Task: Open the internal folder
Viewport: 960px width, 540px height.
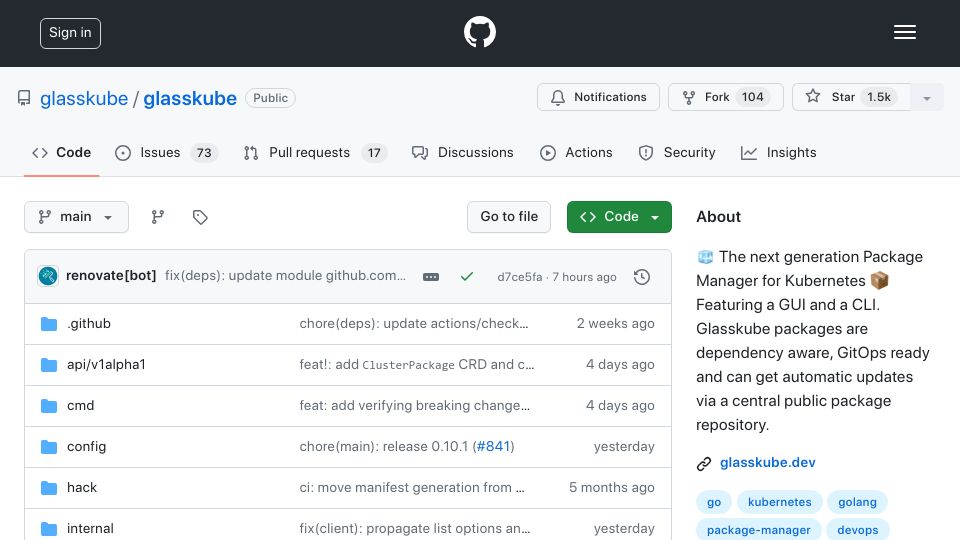Action: pos(90,528)
